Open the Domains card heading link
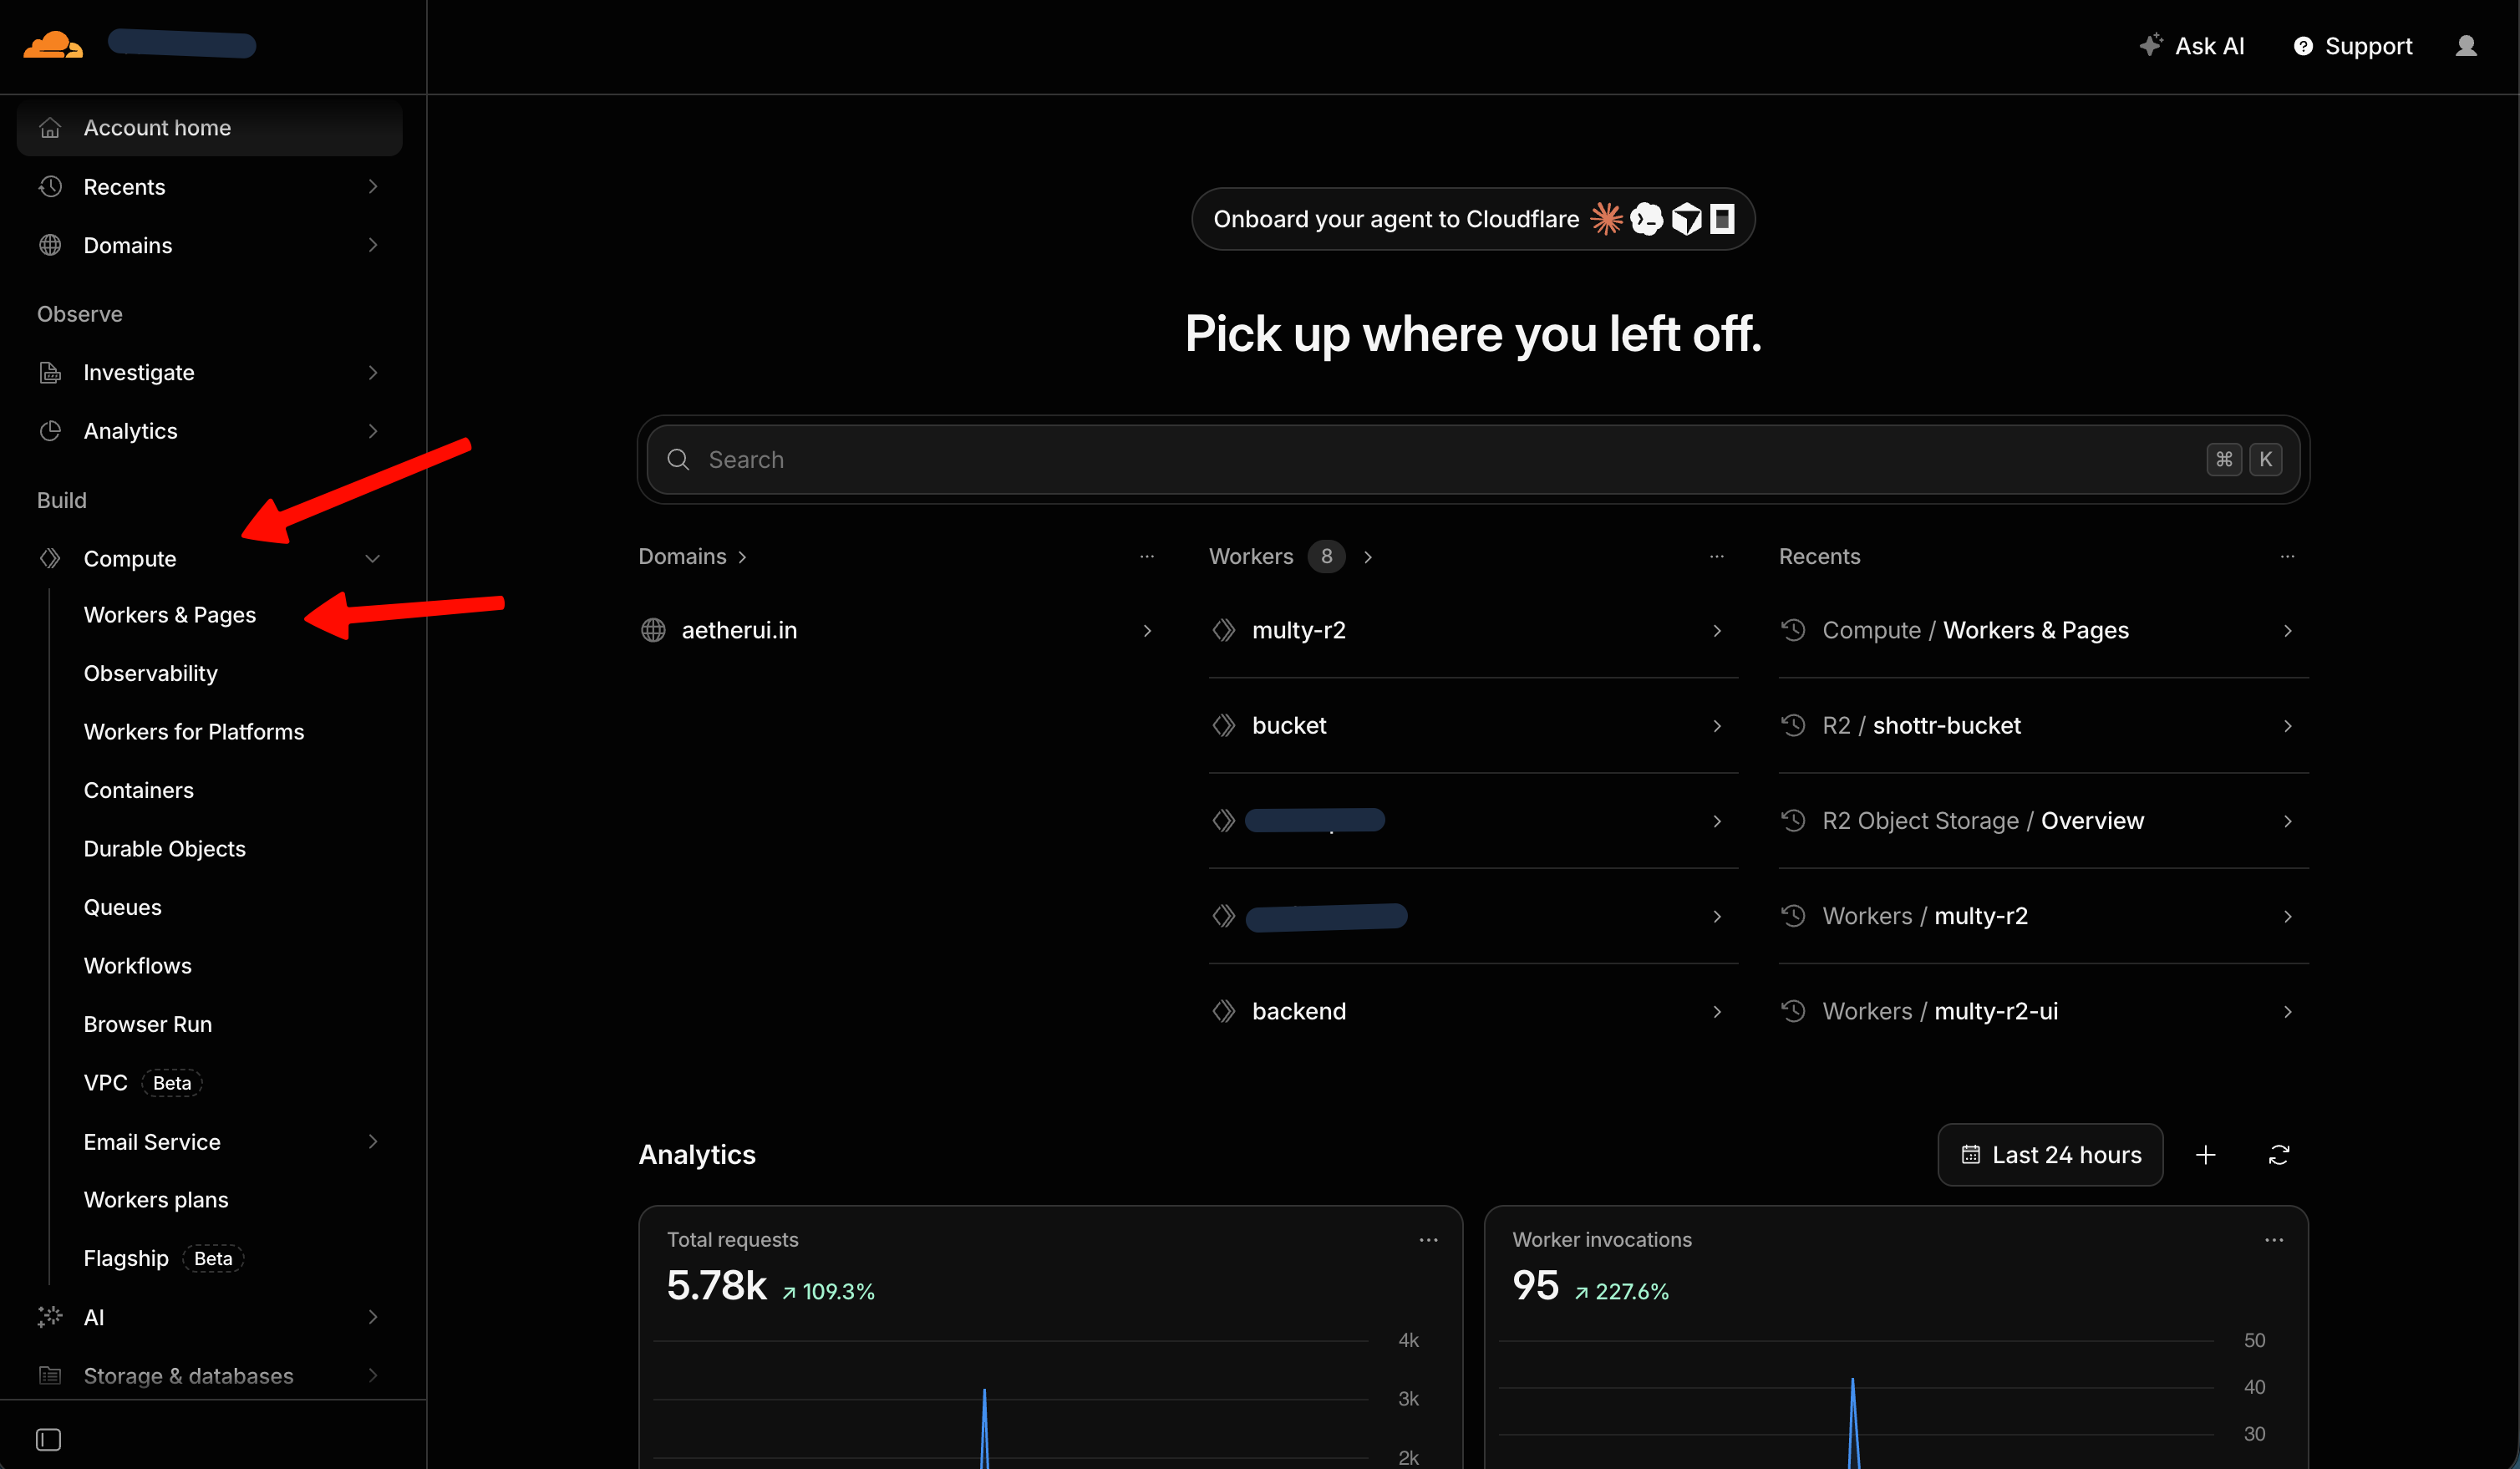The height and width of the screenshot is (1469, 2520). coord(693,556)
